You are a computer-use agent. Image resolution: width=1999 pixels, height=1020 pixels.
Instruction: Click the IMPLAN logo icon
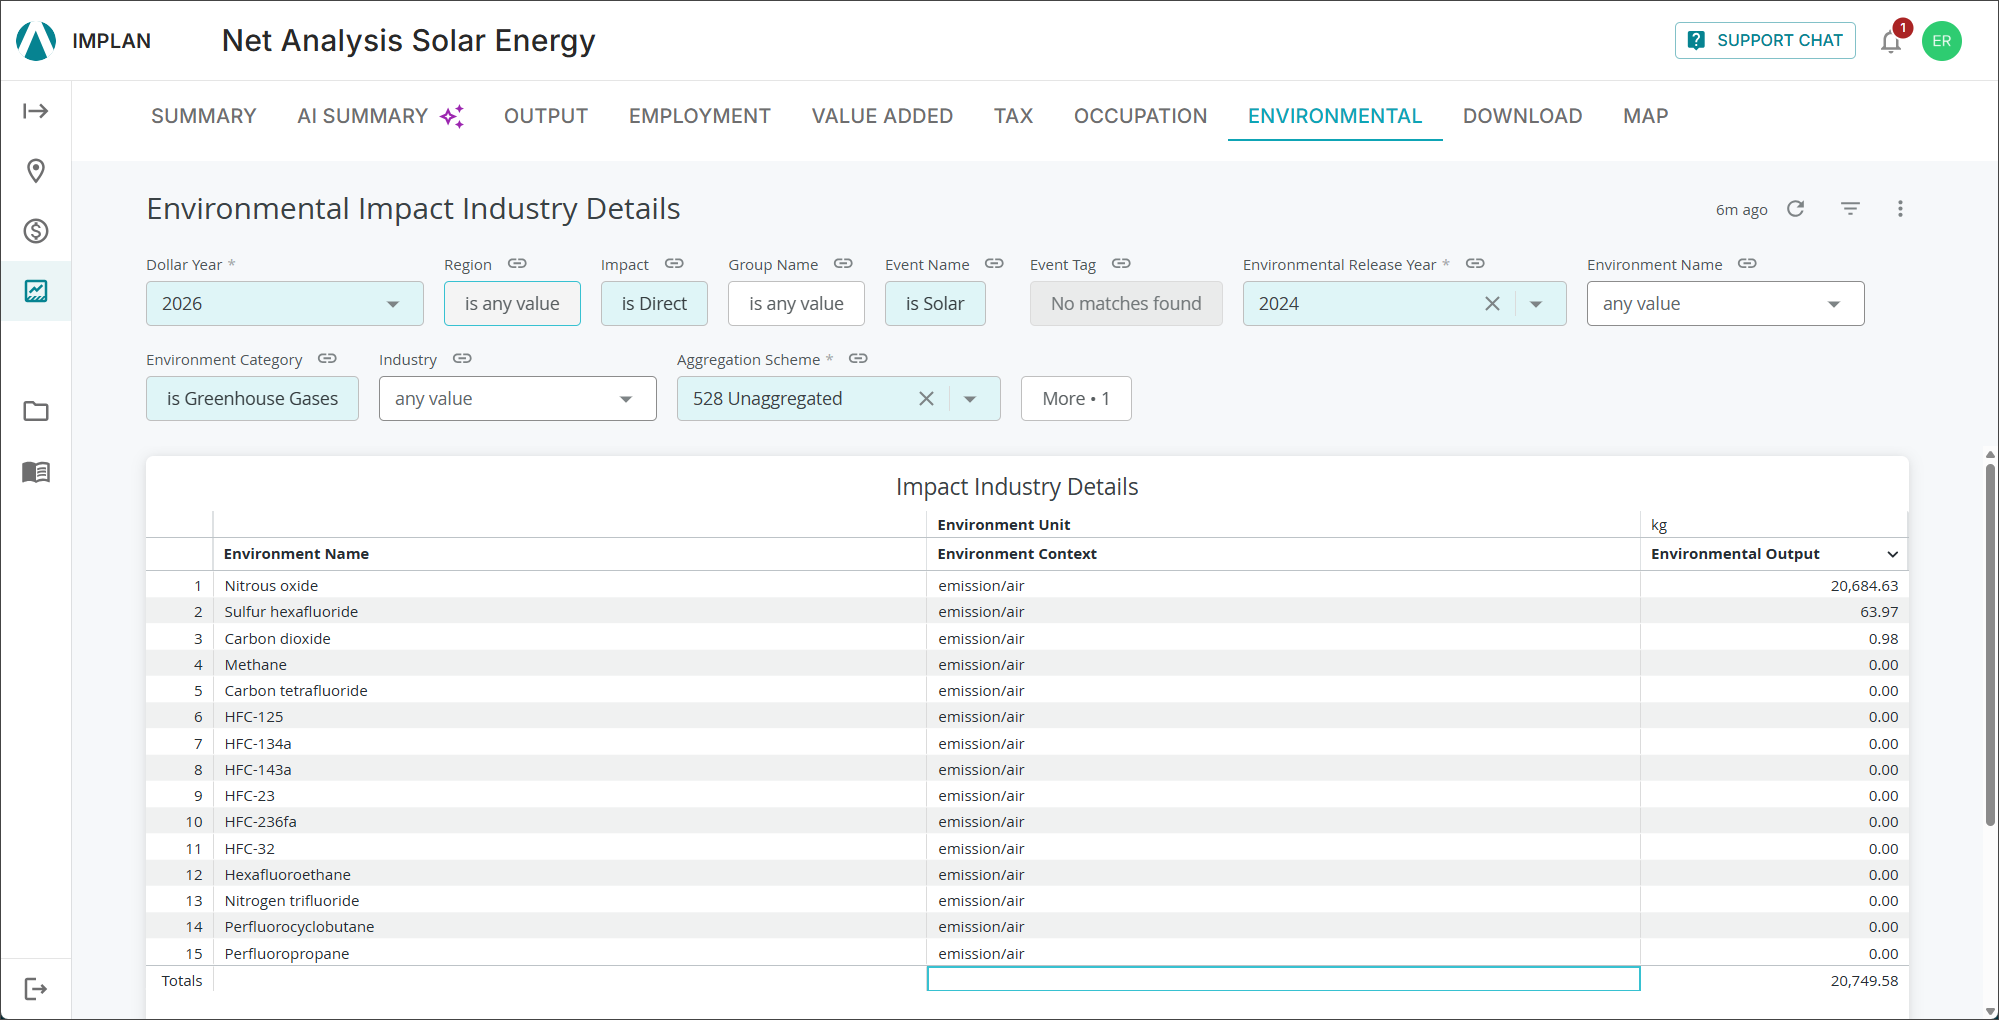pyautogui.click(x=36, y=41)
